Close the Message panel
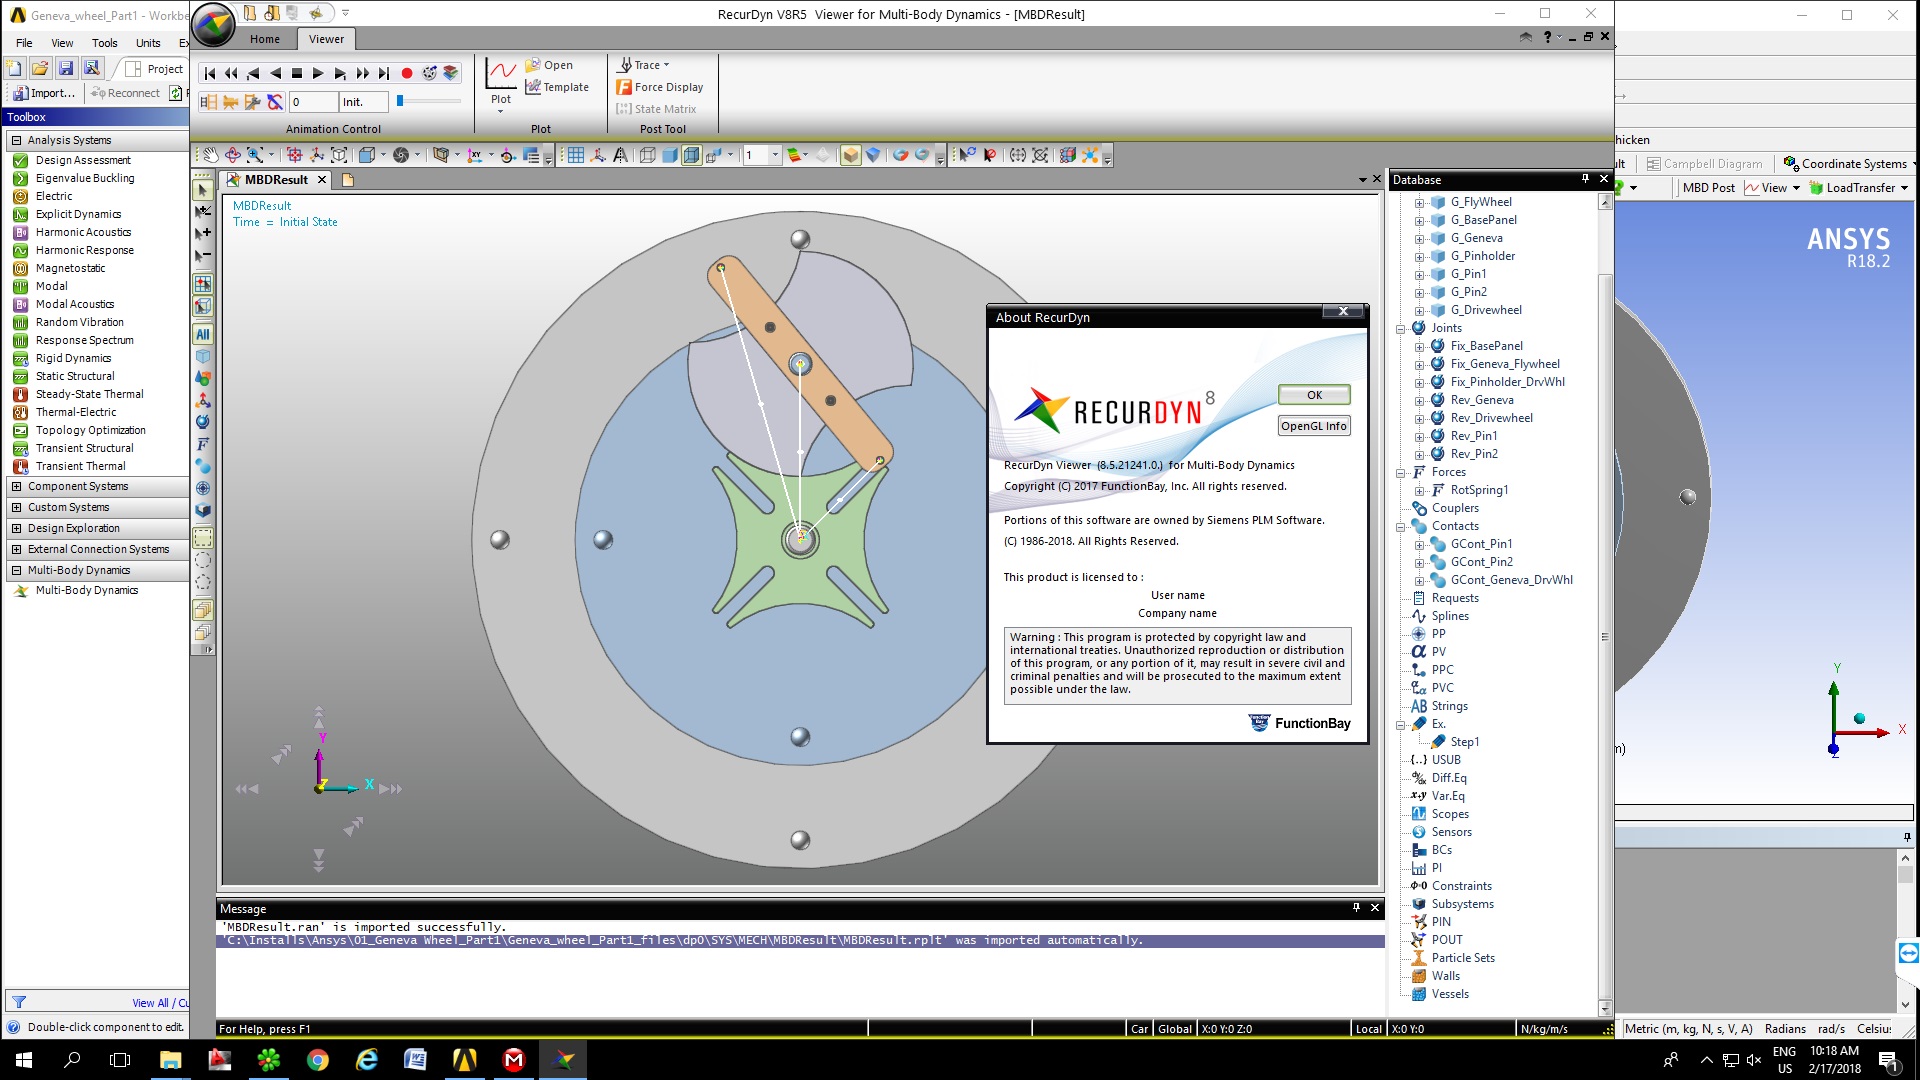Image resolution: width=1920 pixels, height=1080 pixels. coord(1375,907)
